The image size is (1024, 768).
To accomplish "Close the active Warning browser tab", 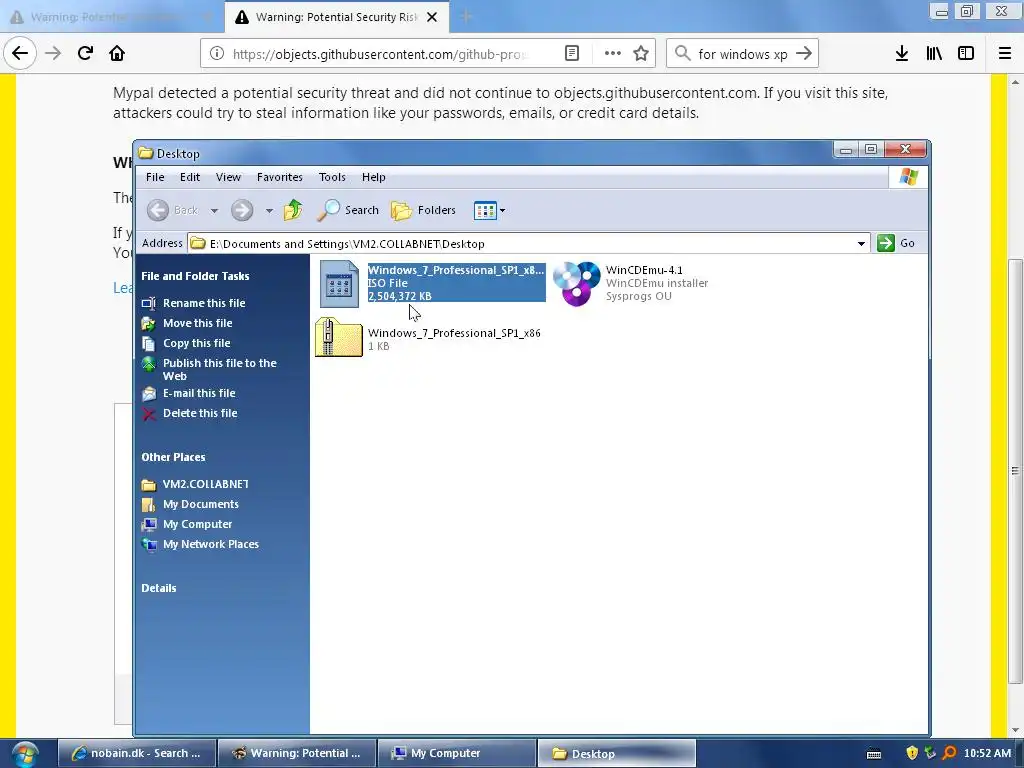I will pos(432,17).
